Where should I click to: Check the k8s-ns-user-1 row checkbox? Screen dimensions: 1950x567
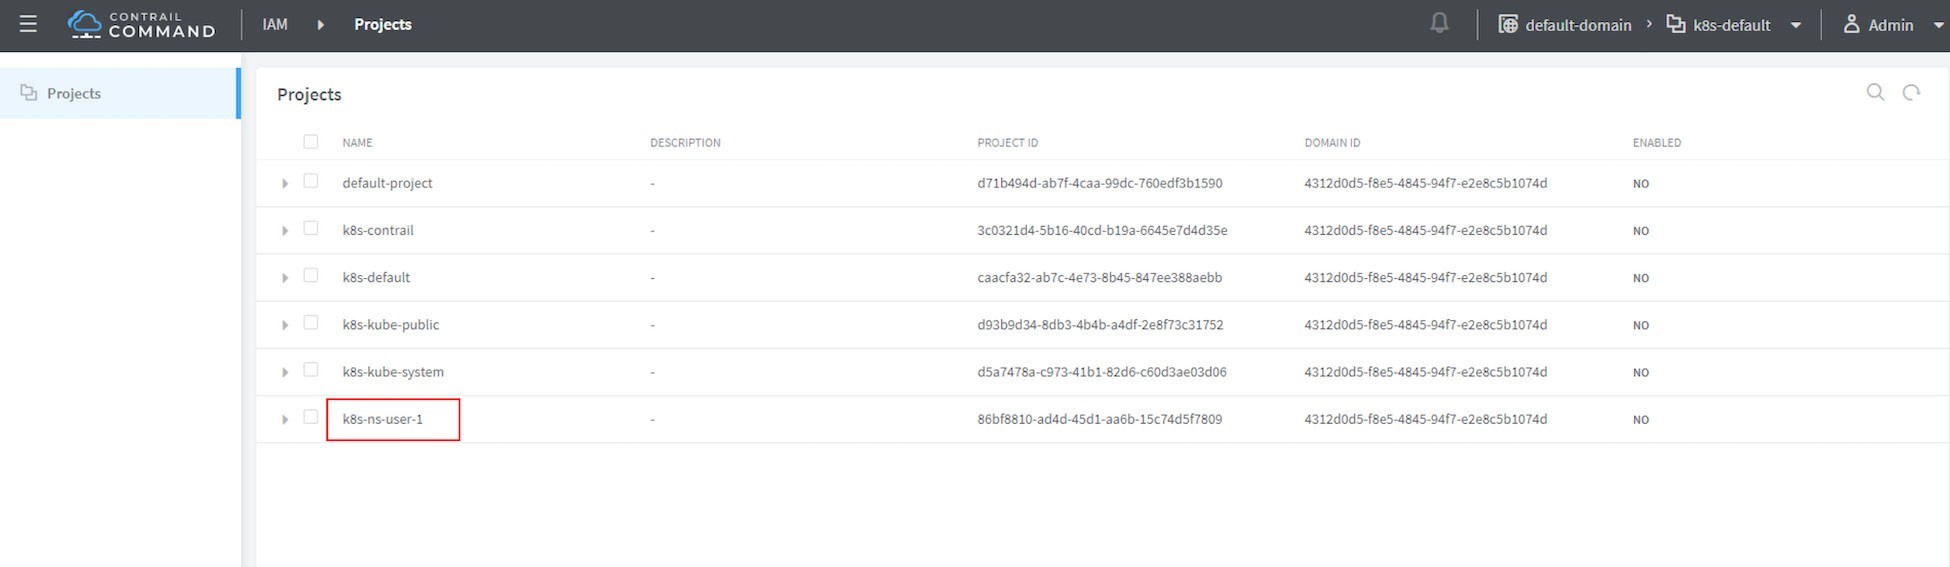(x=311, y=417)
